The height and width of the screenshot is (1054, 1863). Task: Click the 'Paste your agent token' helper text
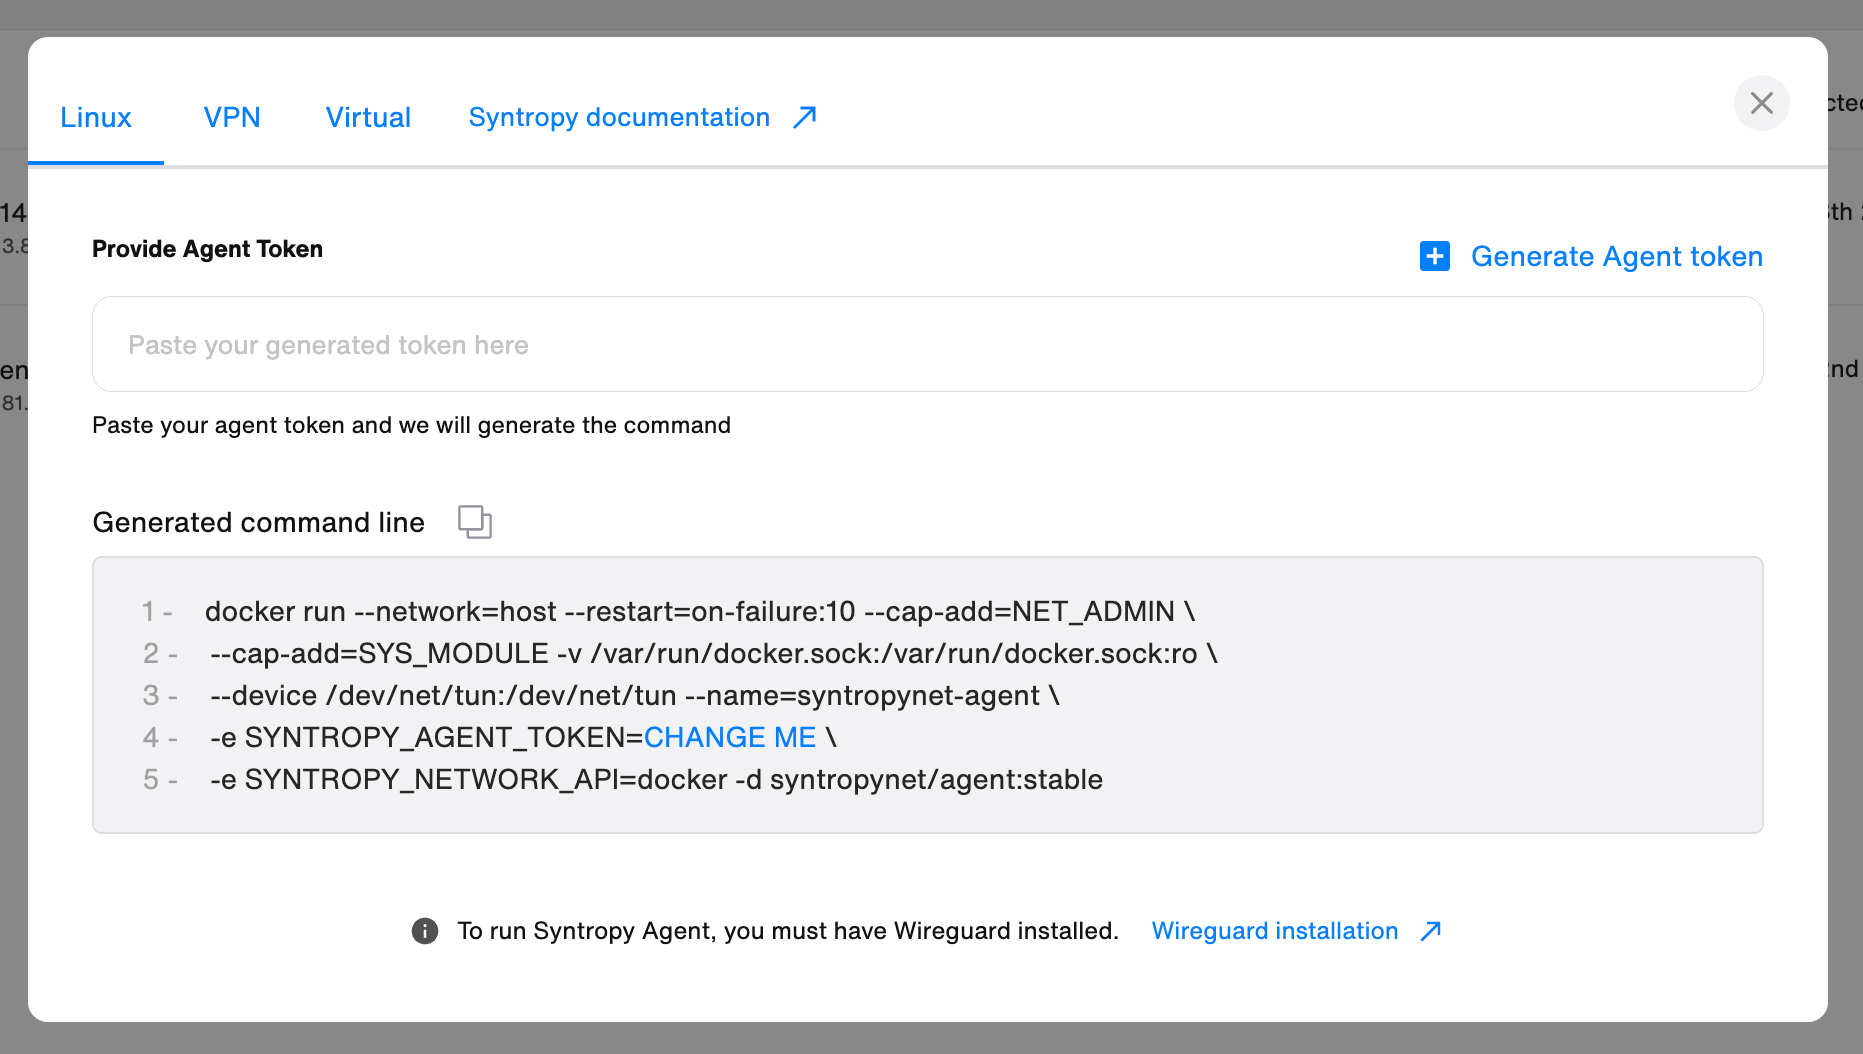(x=411, y=425)
